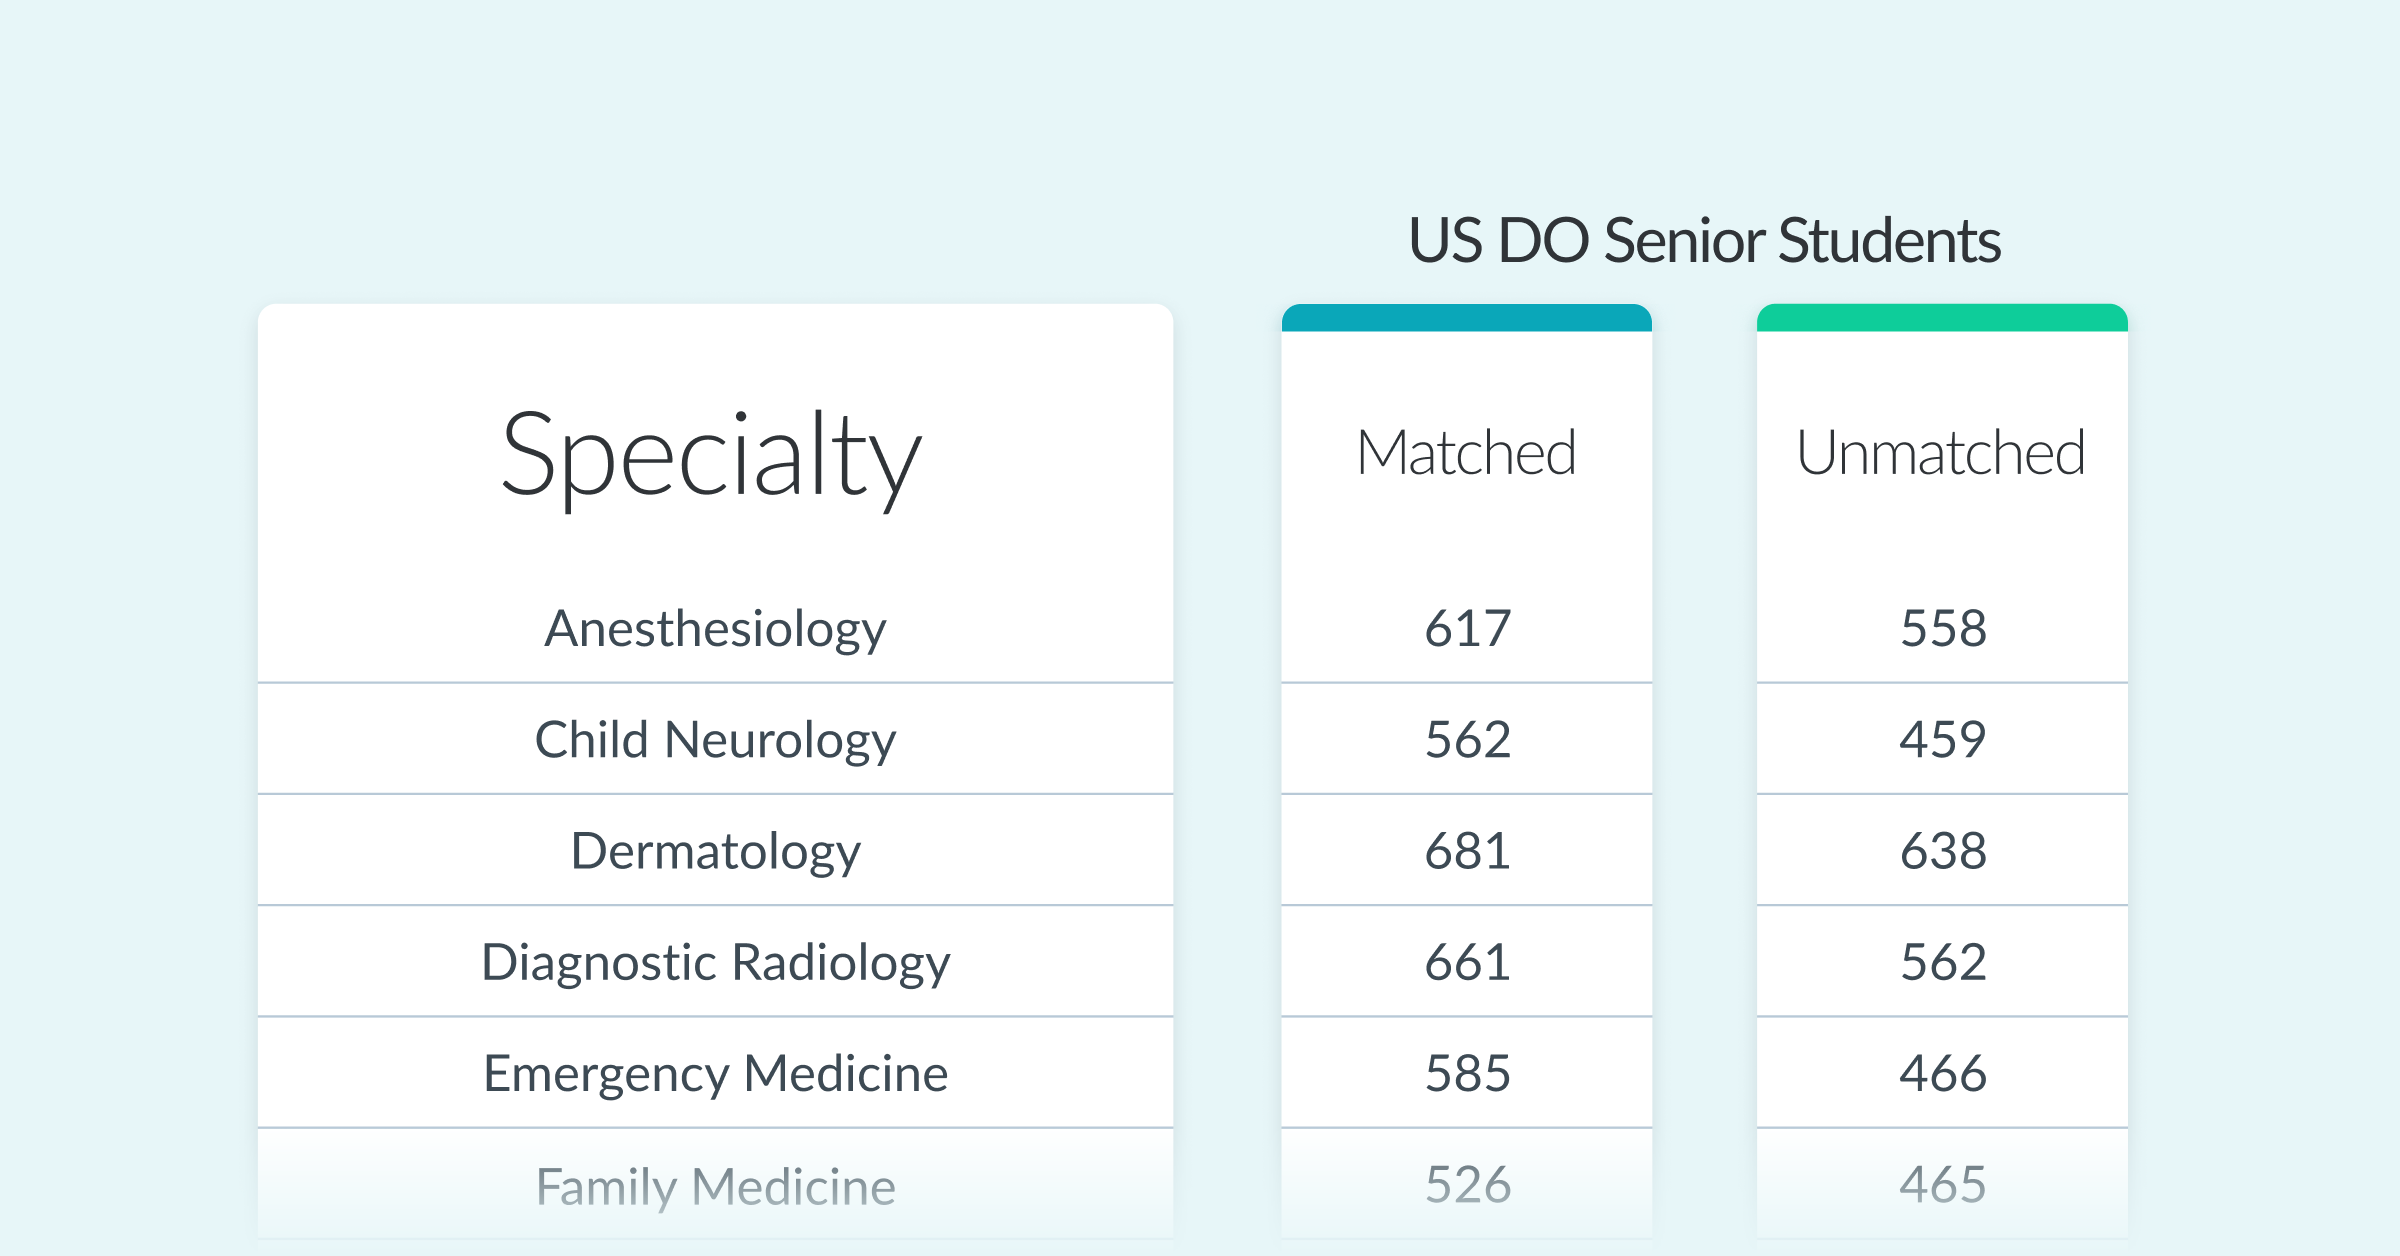Image resolution: width=2400 pixels, height=1256 pixels.
Task: Click the Unmatched column header
Action: point(1941,453)
